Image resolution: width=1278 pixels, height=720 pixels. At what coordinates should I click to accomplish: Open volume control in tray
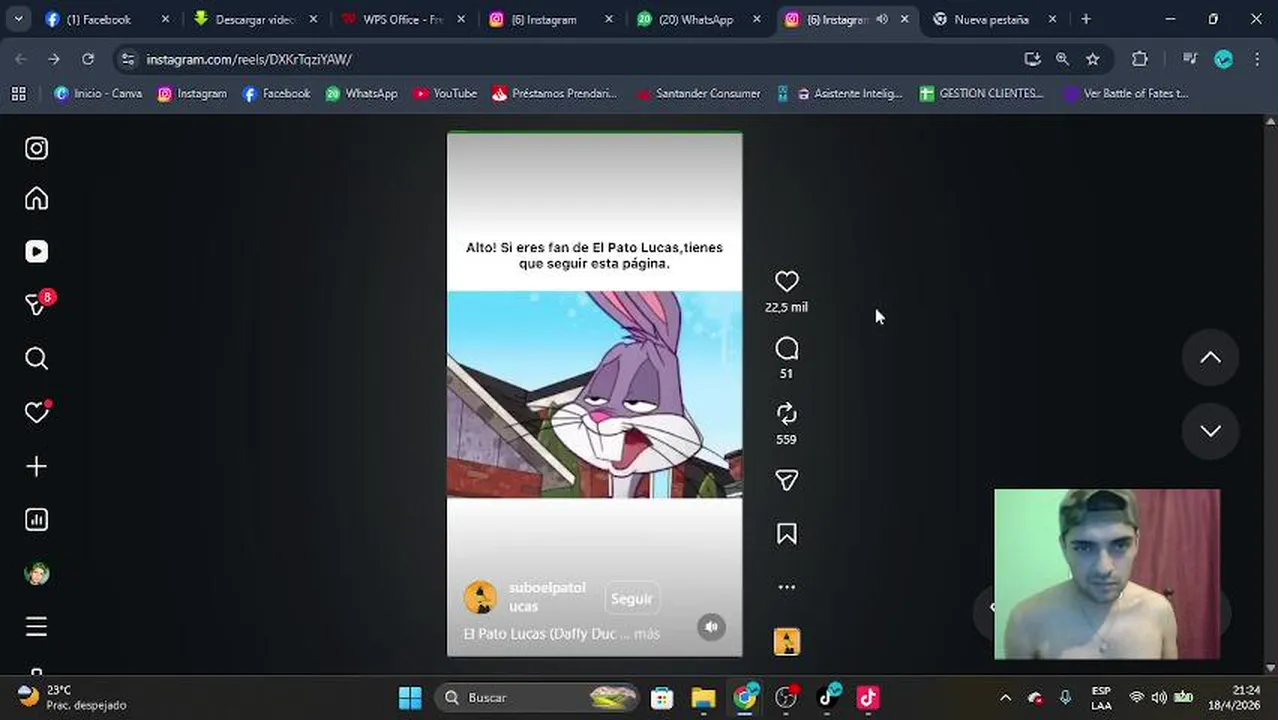[x=1159, y=697]
